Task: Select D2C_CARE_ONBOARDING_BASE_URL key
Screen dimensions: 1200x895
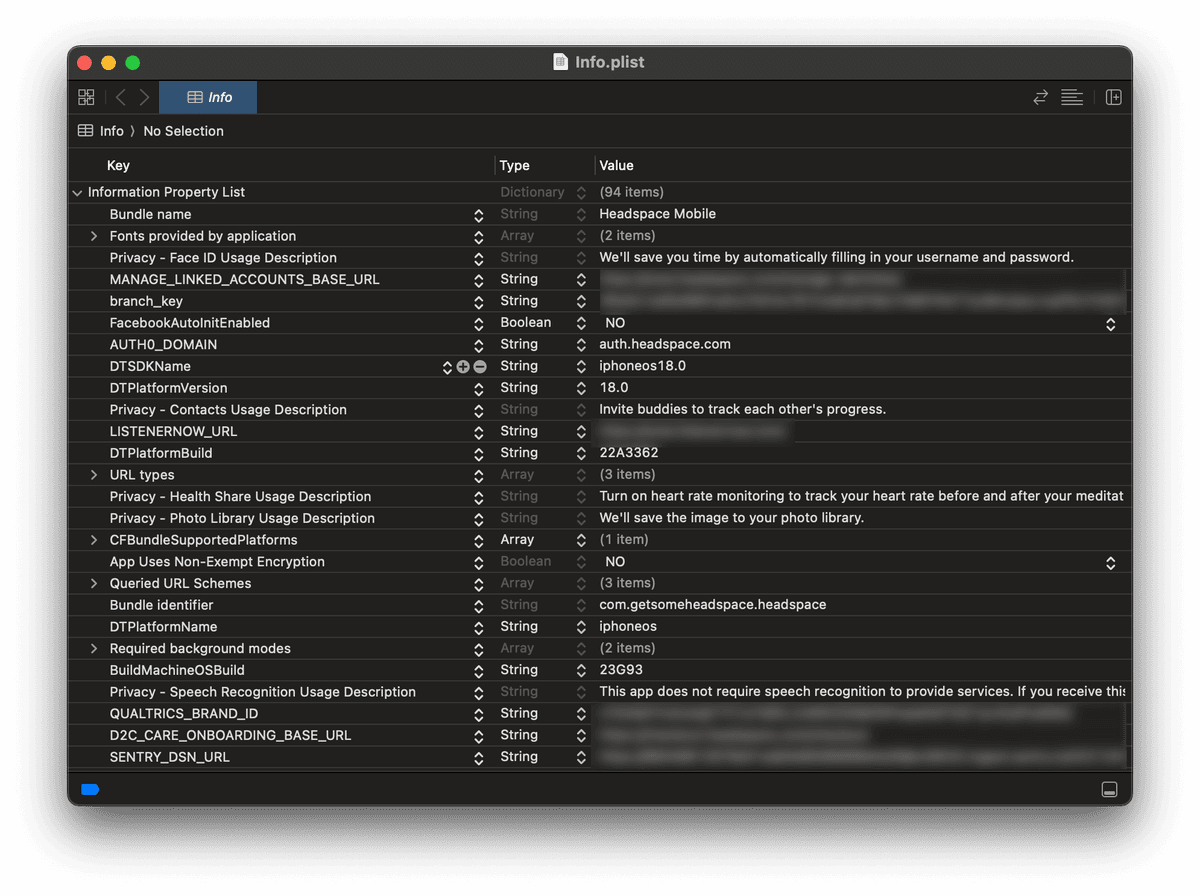Action: pos(230,735)
